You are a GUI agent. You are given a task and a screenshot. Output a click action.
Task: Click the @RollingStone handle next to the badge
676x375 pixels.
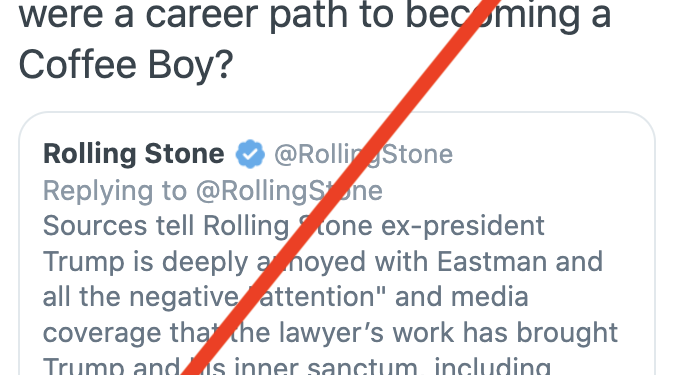click(363, 154)
